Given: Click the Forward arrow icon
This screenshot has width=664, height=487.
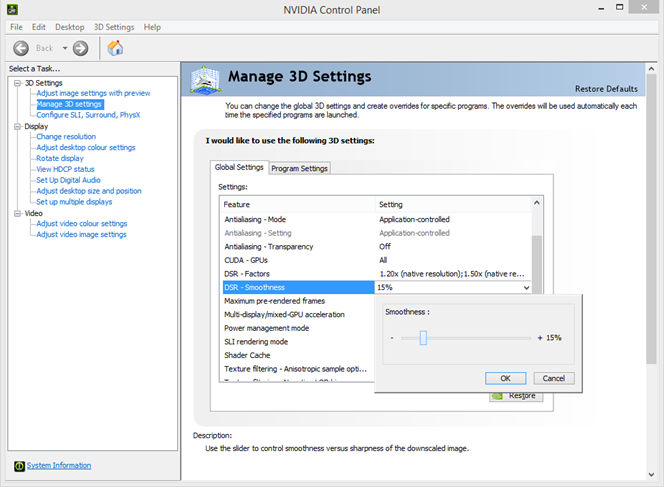Looking at the screenshot, I should [x=80, y=48].
